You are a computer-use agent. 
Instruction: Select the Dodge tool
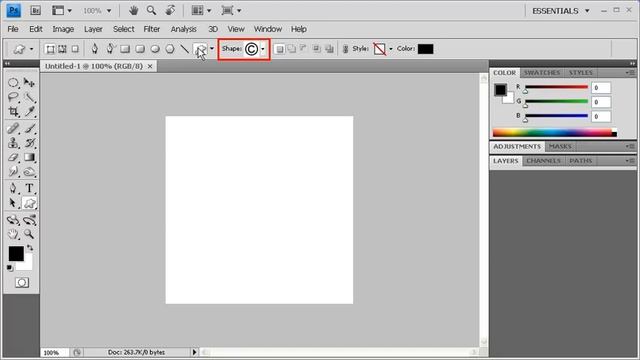pyautogui.click(x=29, y=172)
